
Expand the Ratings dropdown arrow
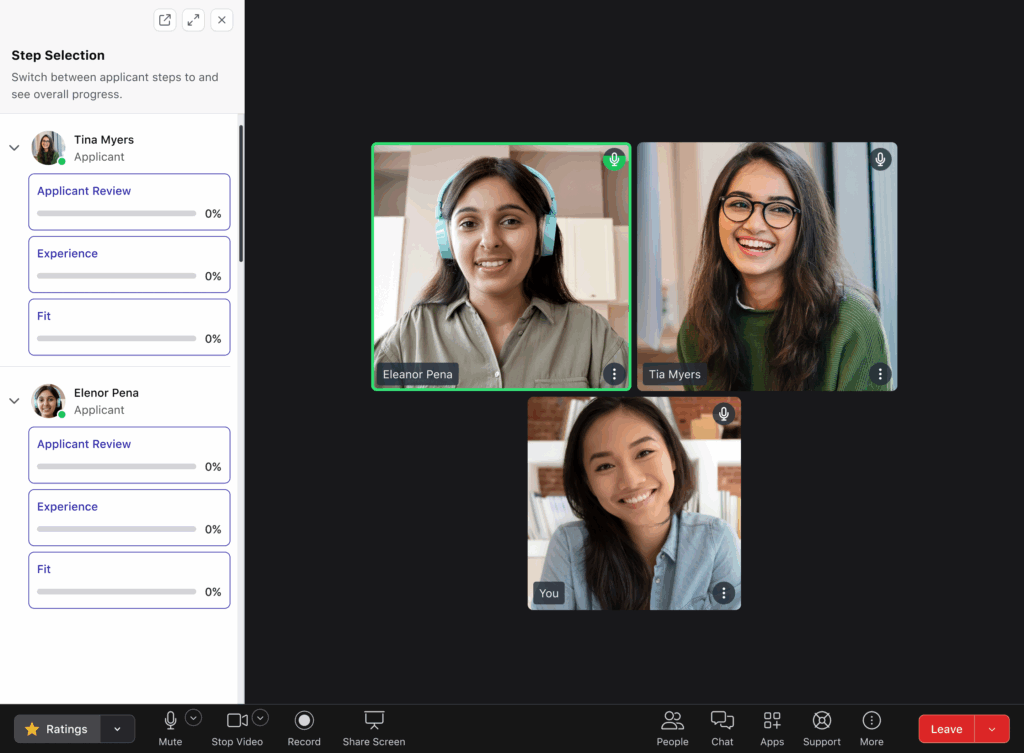[118, 729]
